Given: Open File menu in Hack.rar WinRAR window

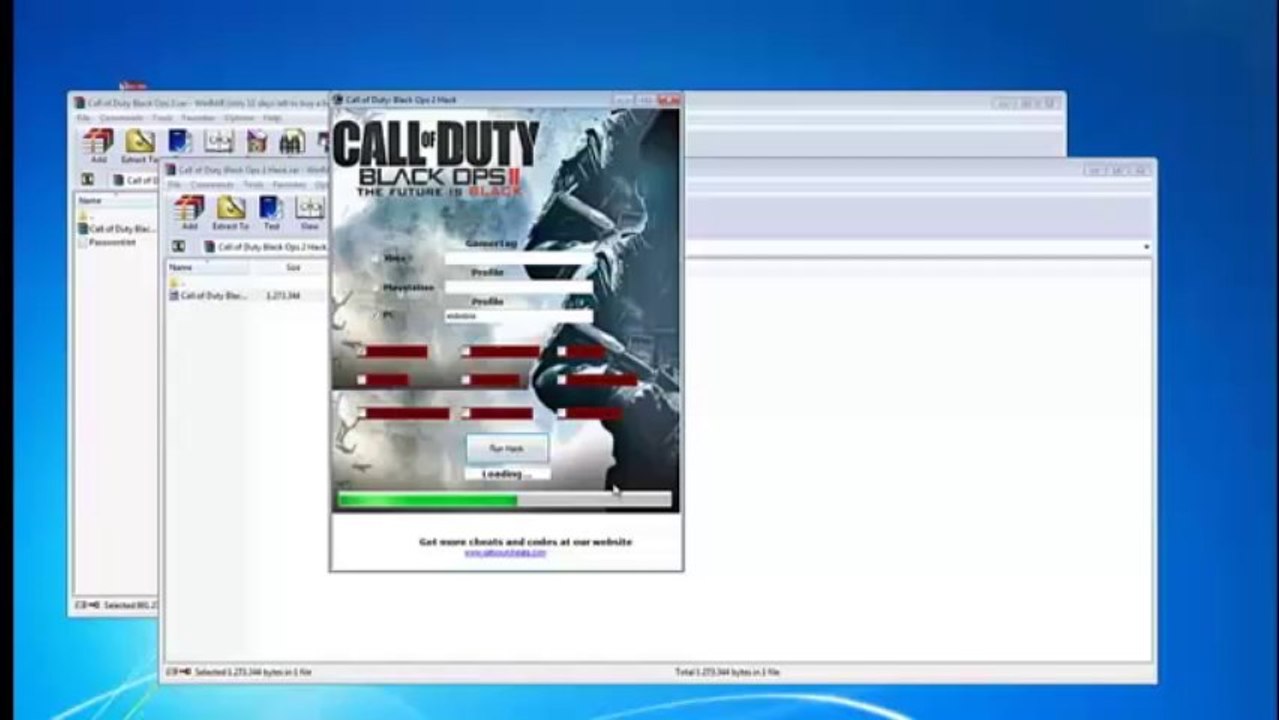Looking at the screenshot, I should (x=174, y=185).
